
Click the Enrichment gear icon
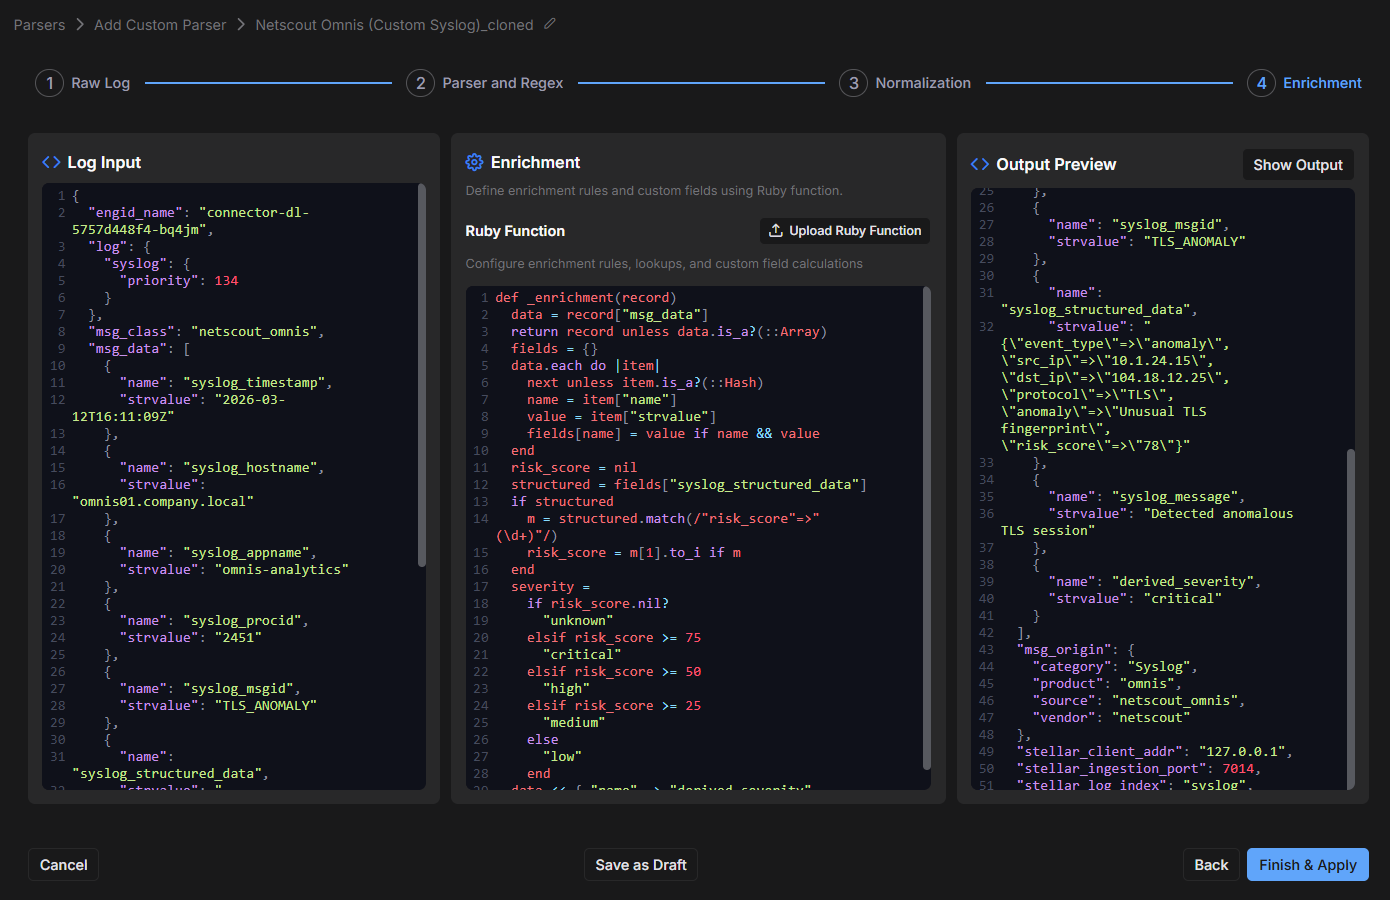coord(474,162)
